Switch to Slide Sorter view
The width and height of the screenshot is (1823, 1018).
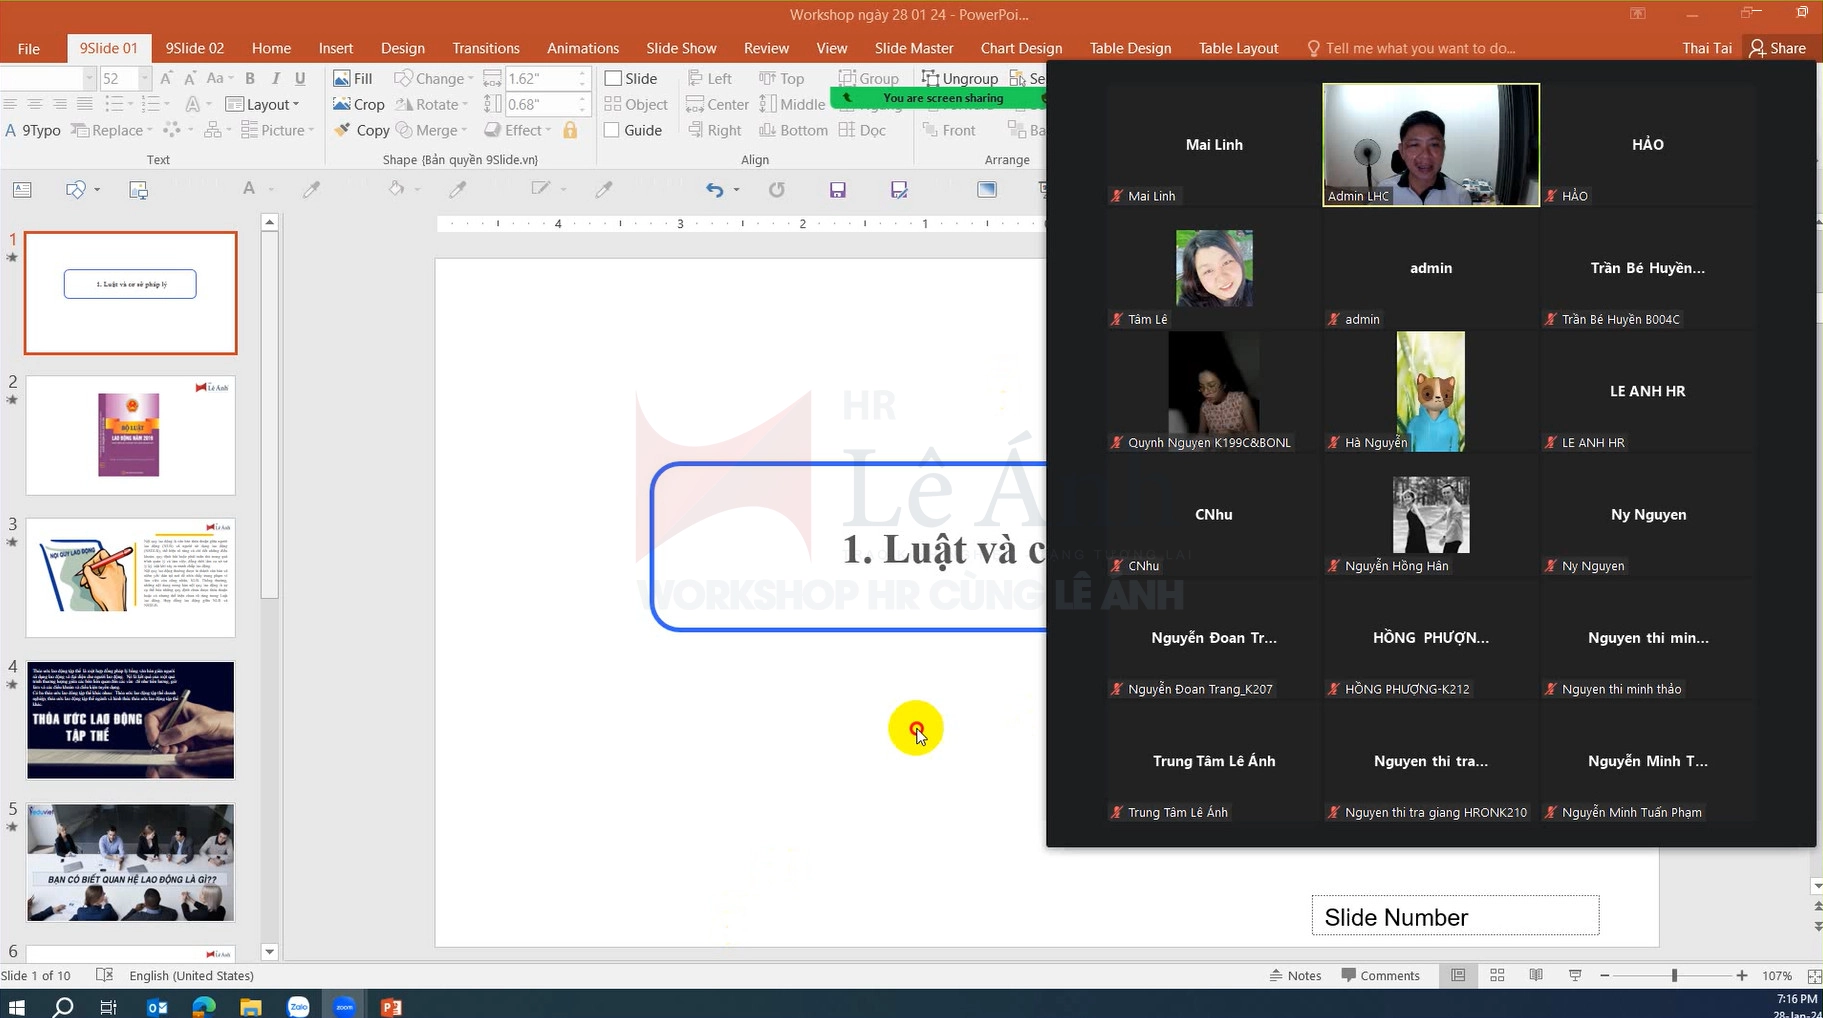1497,975
